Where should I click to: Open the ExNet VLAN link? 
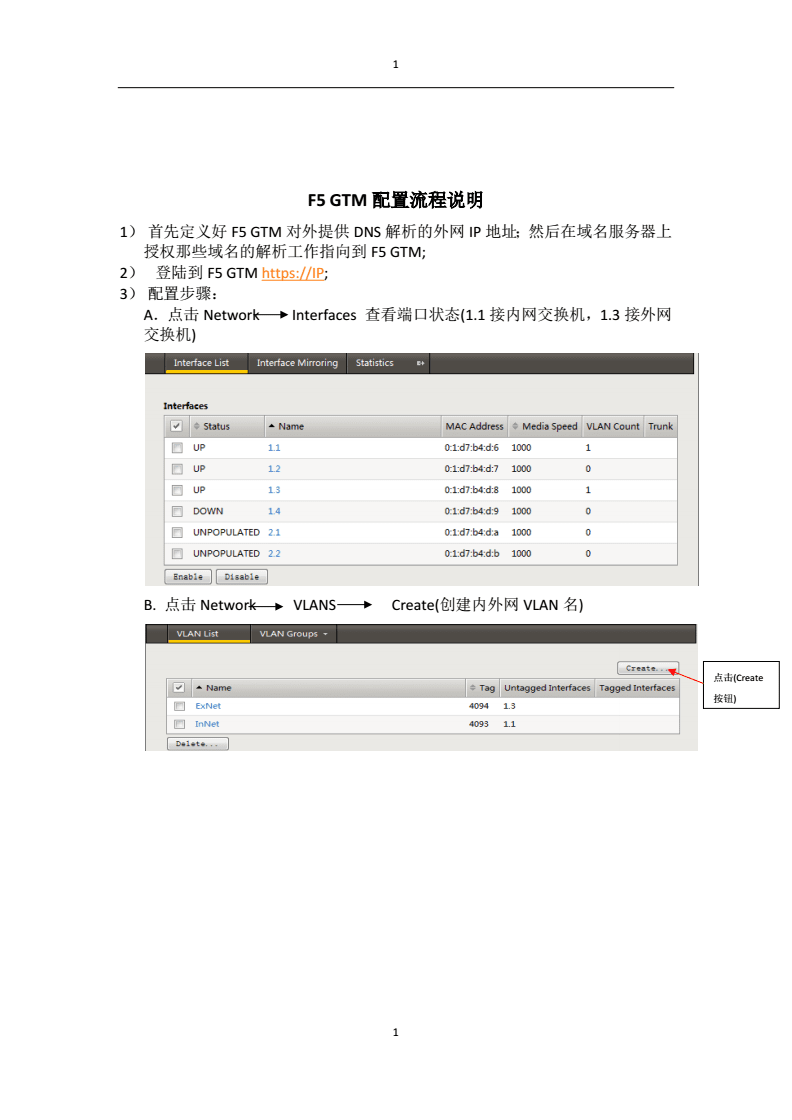[x=208, y=706]
